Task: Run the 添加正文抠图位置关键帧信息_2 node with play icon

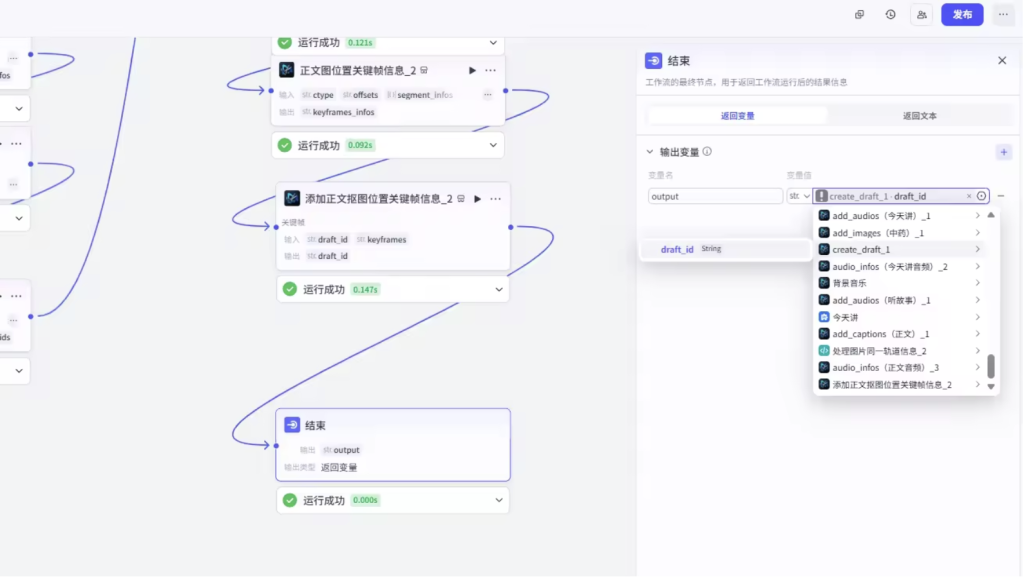Action: [477, 199]
